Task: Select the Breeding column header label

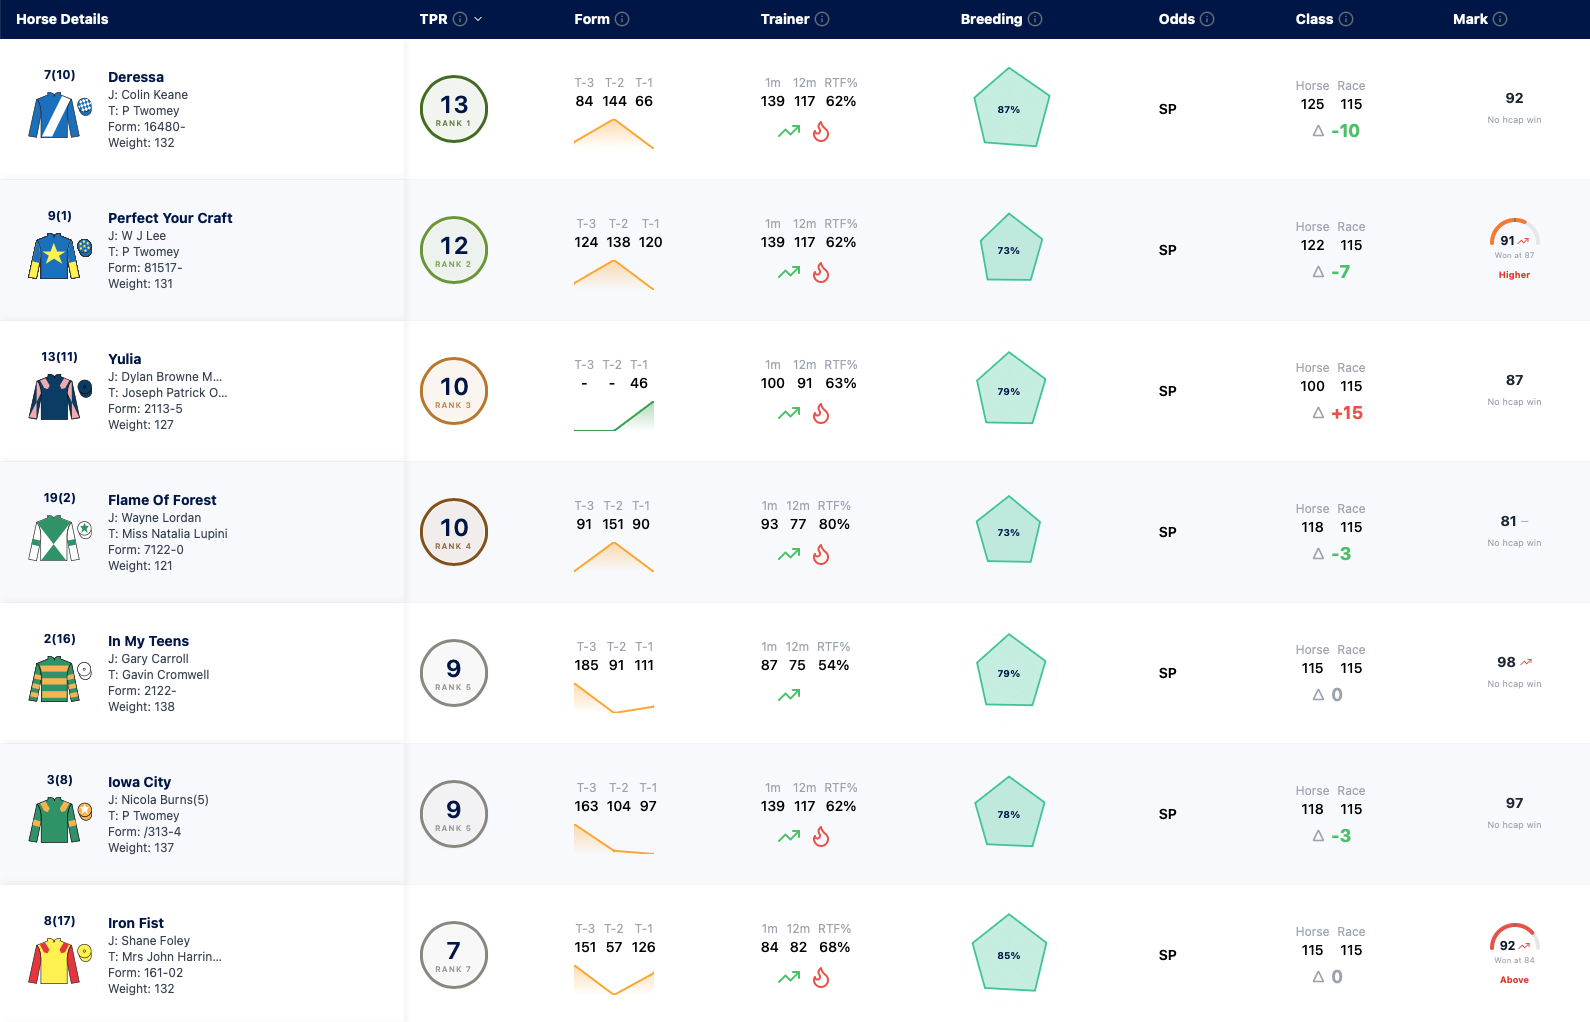Action: click(x=991, y=19)
